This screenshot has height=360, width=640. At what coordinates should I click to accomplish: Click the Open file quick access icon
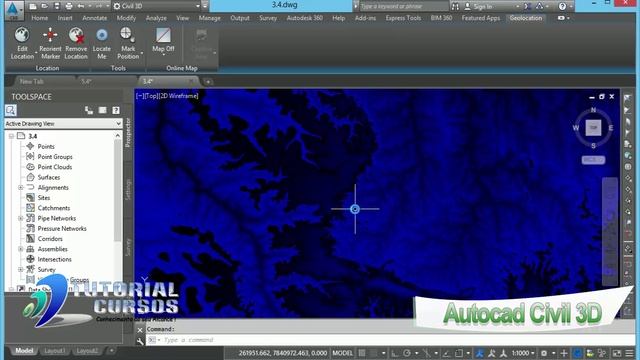(45, 6)
